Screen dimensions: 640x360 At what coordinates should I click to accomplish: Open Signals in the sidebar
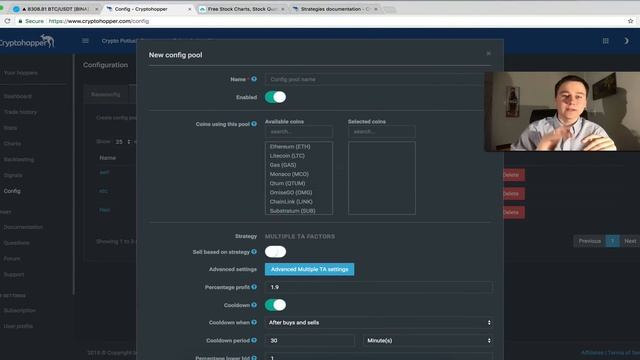tap(13, 175)
